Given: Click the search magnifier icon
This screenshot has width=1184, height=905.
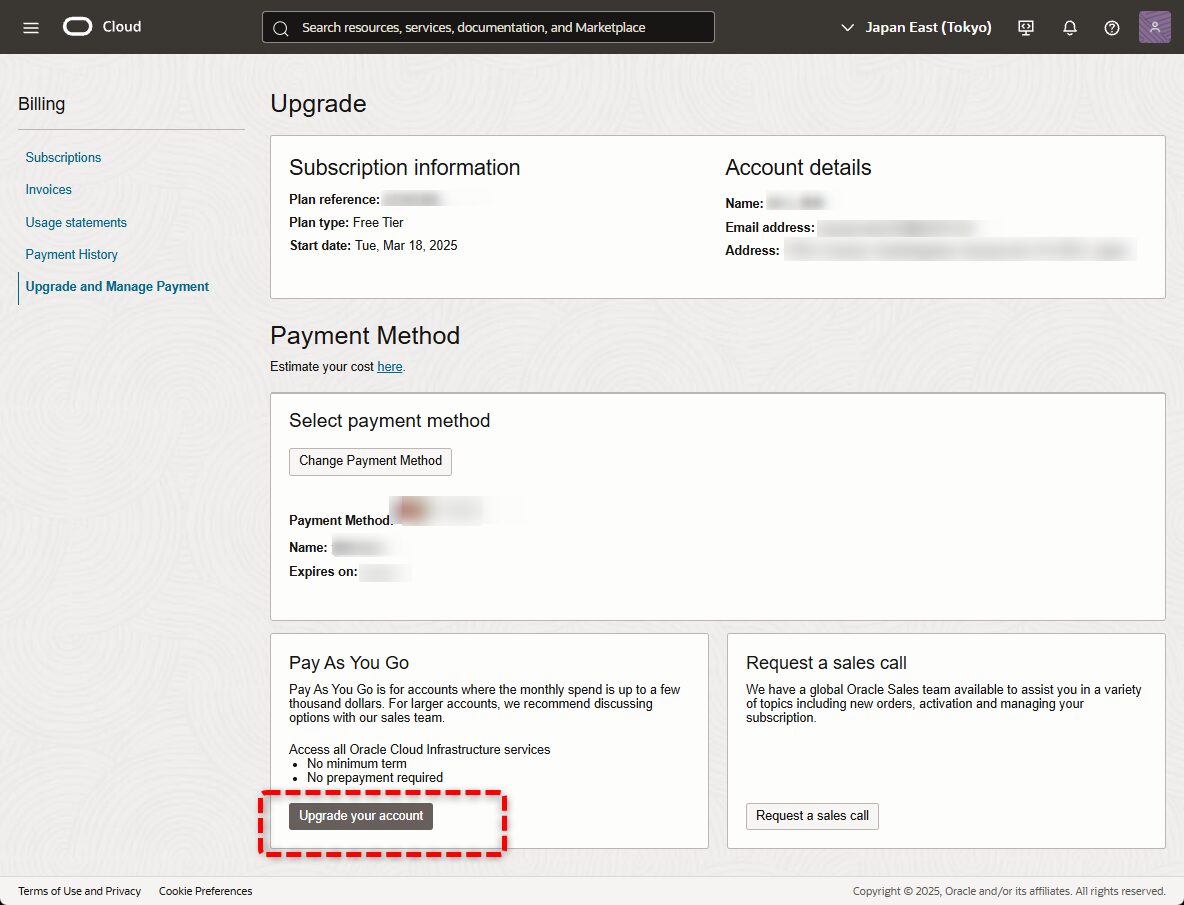Looking at the screenshot, I should coord(281,29).
